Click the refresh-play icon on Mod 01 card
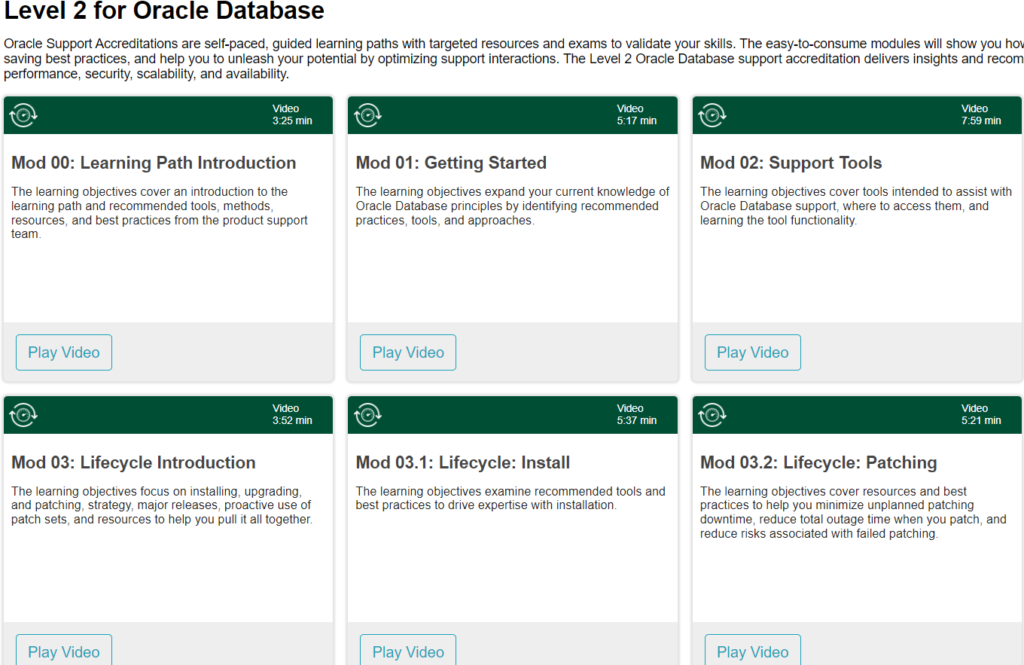Screen dimensions: 1024x665 368,116
